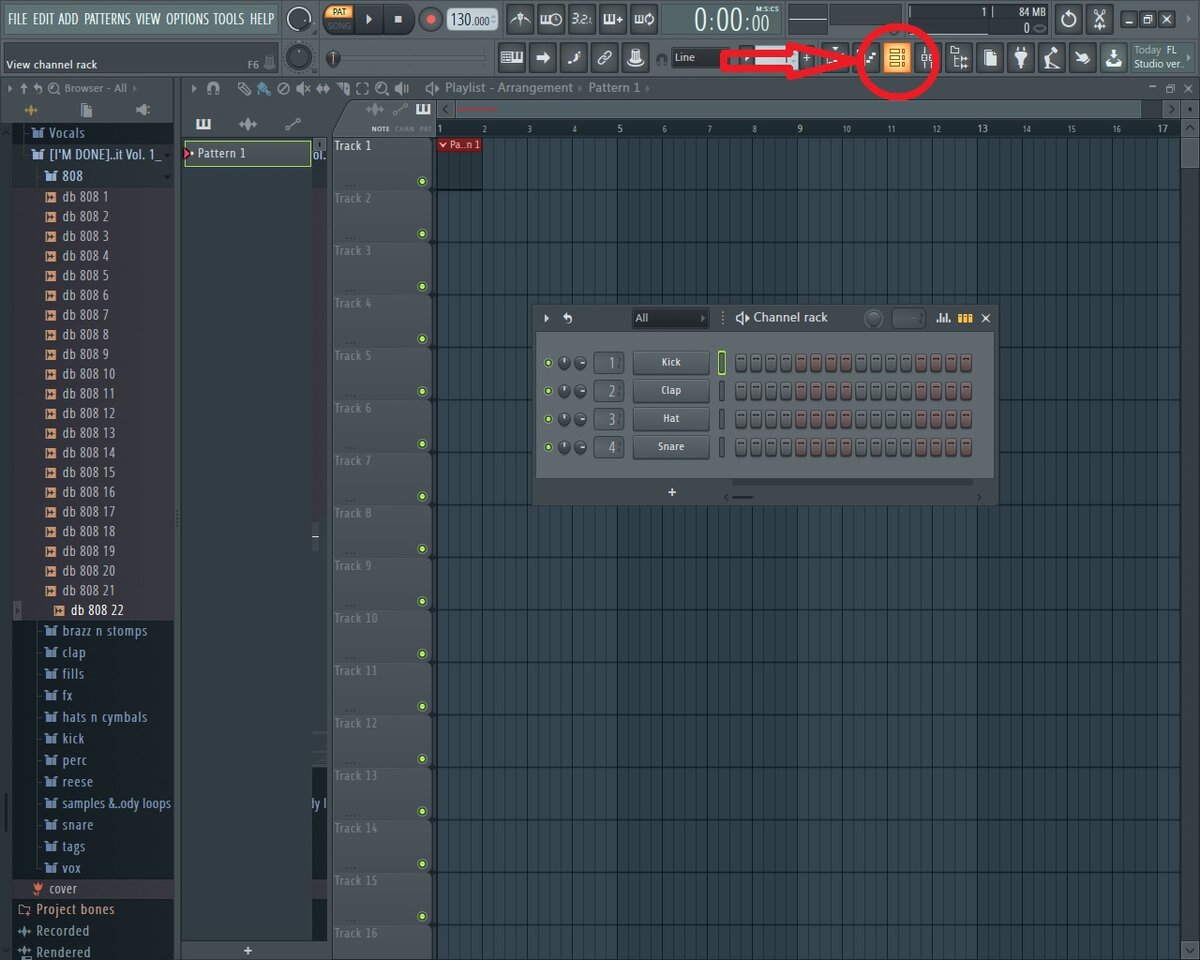Select the Mute tool in playlist toolbar
This screenshot has width=1200, height=960.
(303, 88)
